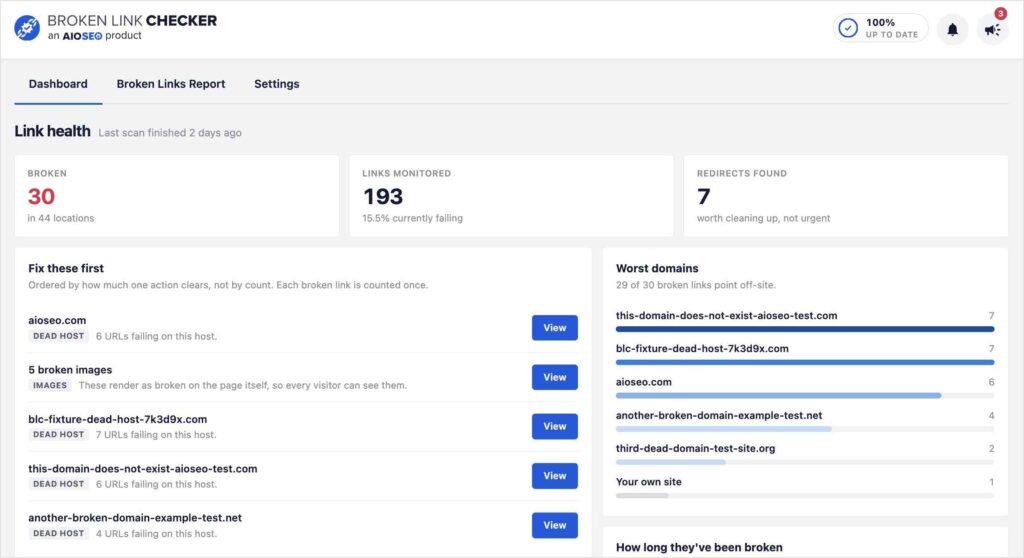The height and width of the screenshot is (558, 1024).
Task: View the 5 broken images issue
Action: [554, 377]
